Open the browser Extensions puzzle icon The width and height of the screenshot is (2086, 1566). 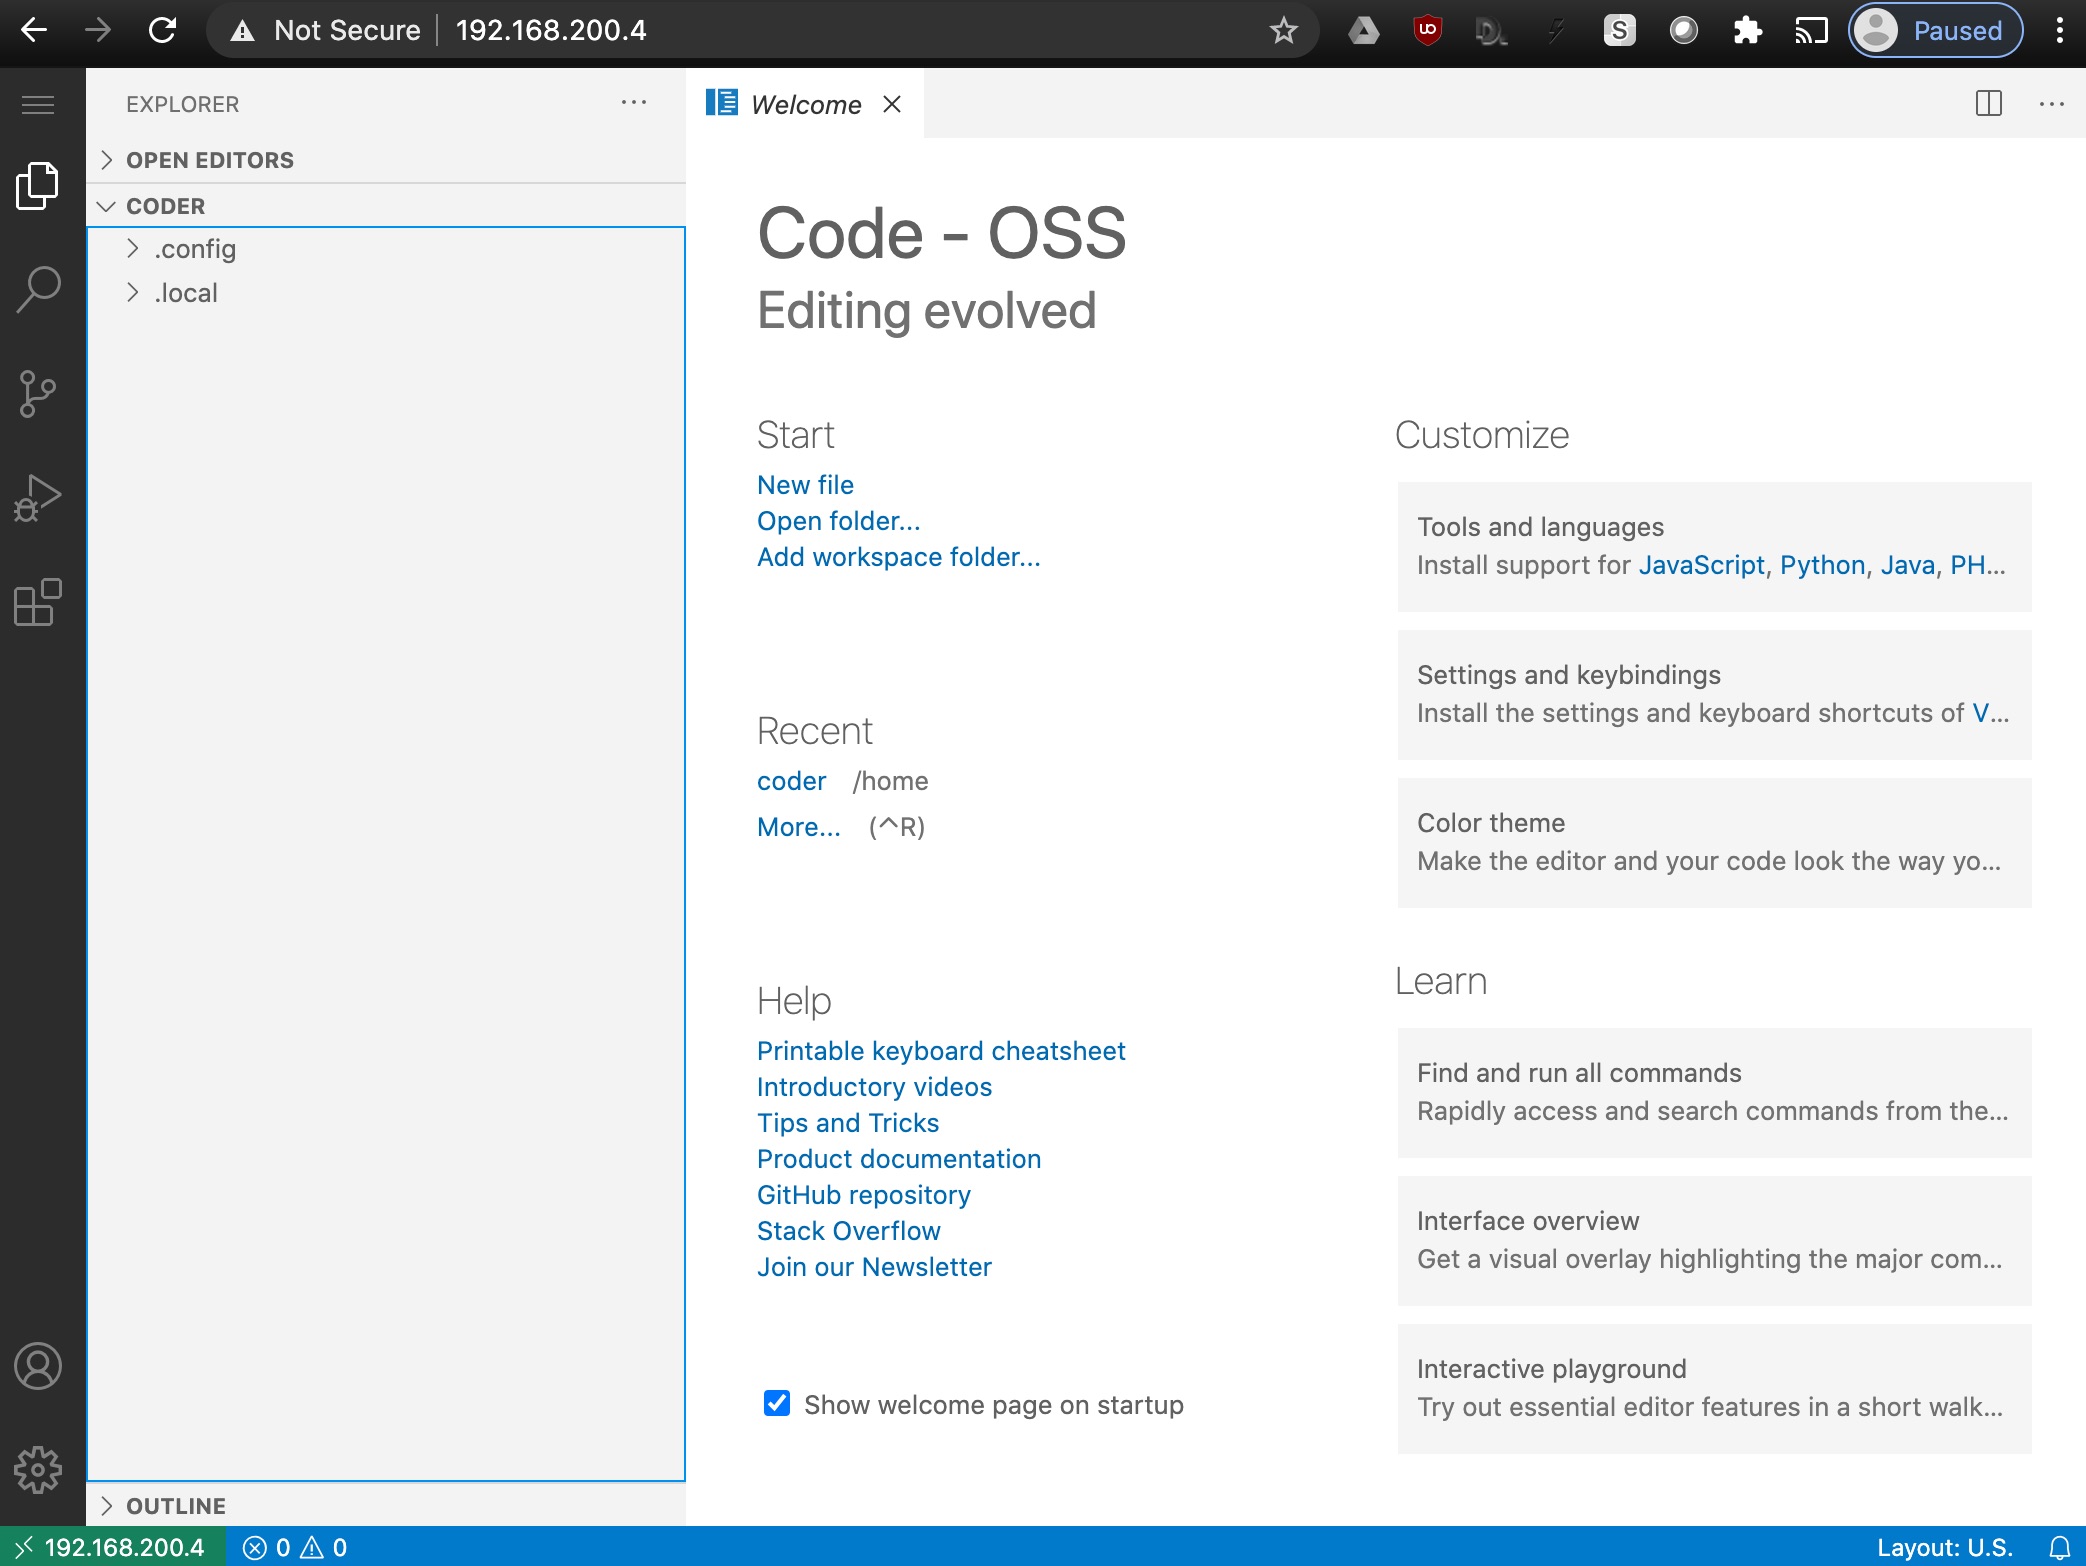click(1747, 31)
